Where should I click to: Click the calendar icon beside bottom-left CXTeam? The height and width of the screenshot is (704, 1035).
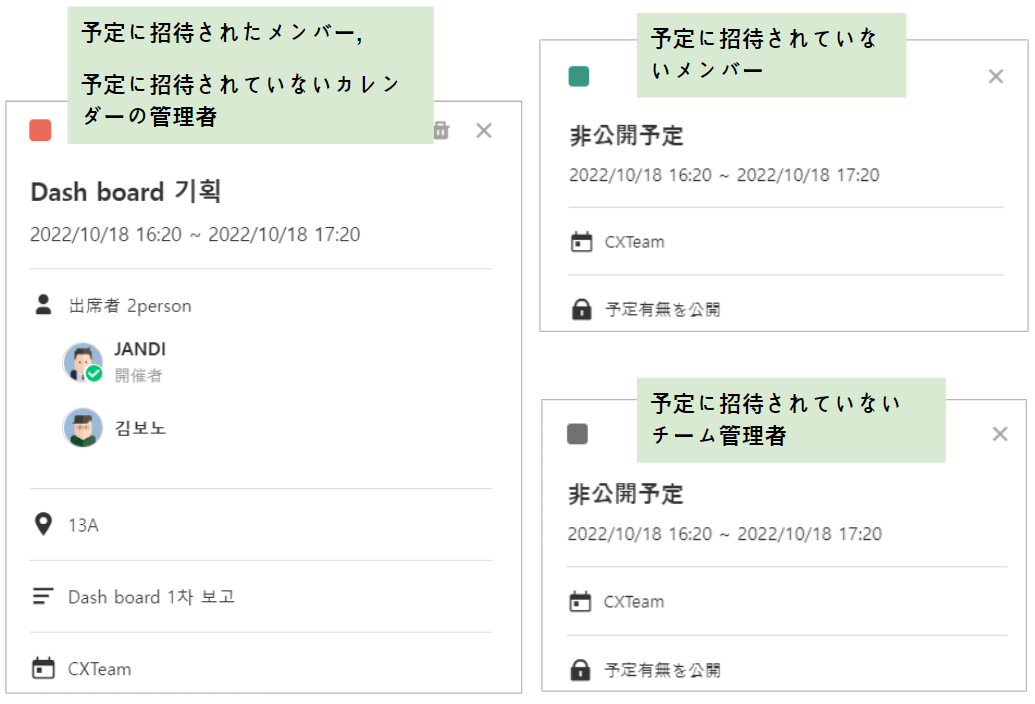click(x=43, y=668)
